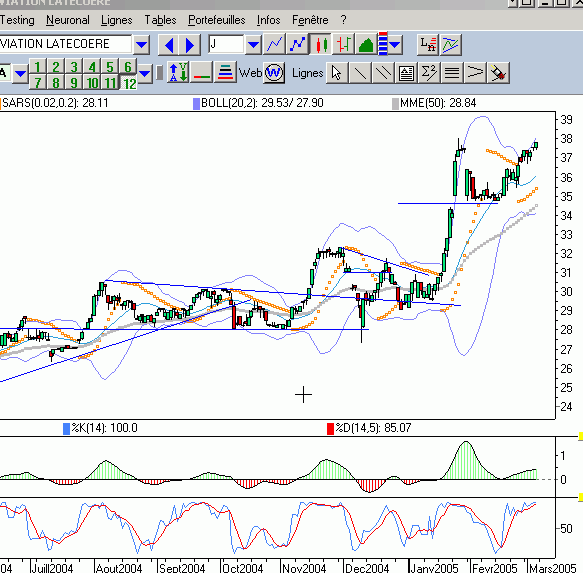The height and width of the screenshot is (573, 583).
Task: Open dropdown right of the number grid
Action: click(145, 73)
